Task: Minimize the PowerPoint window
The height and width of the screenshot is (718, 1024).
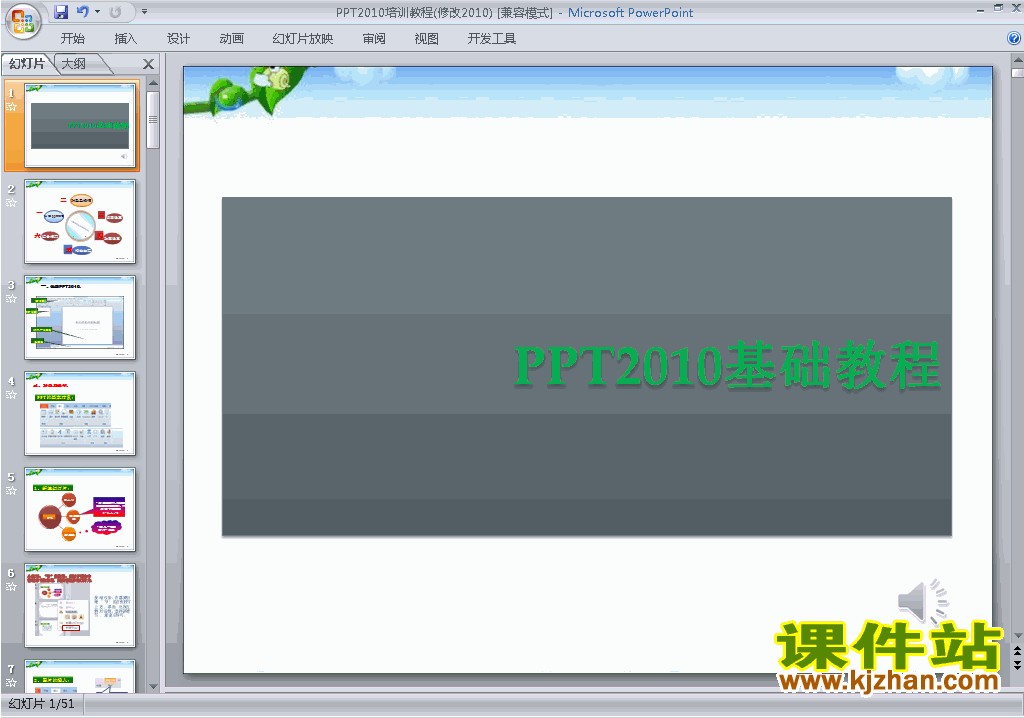Action: [x=980, y=10]
